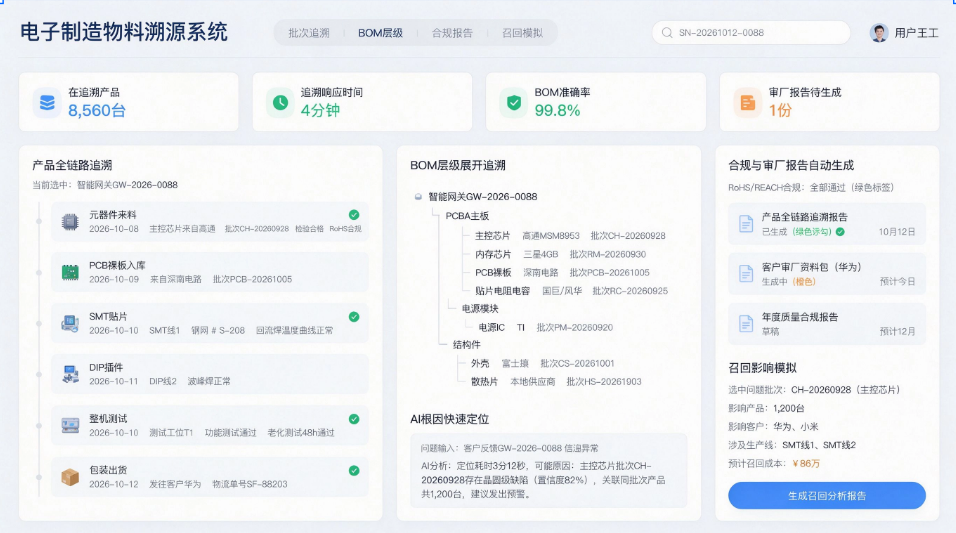Click green check beside 已生成（绿色标勾）

(x=840, y=232)
